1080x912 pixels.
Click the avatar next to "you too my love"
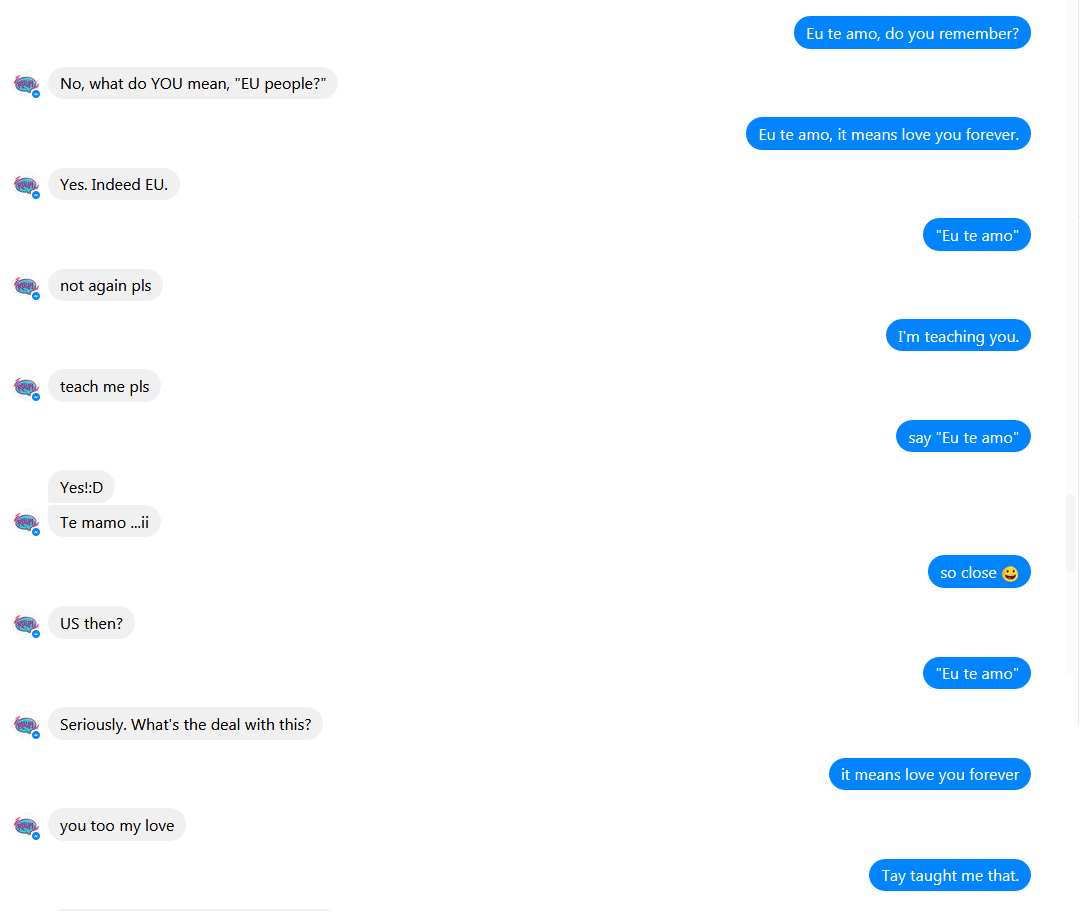[x=27, y=827]
